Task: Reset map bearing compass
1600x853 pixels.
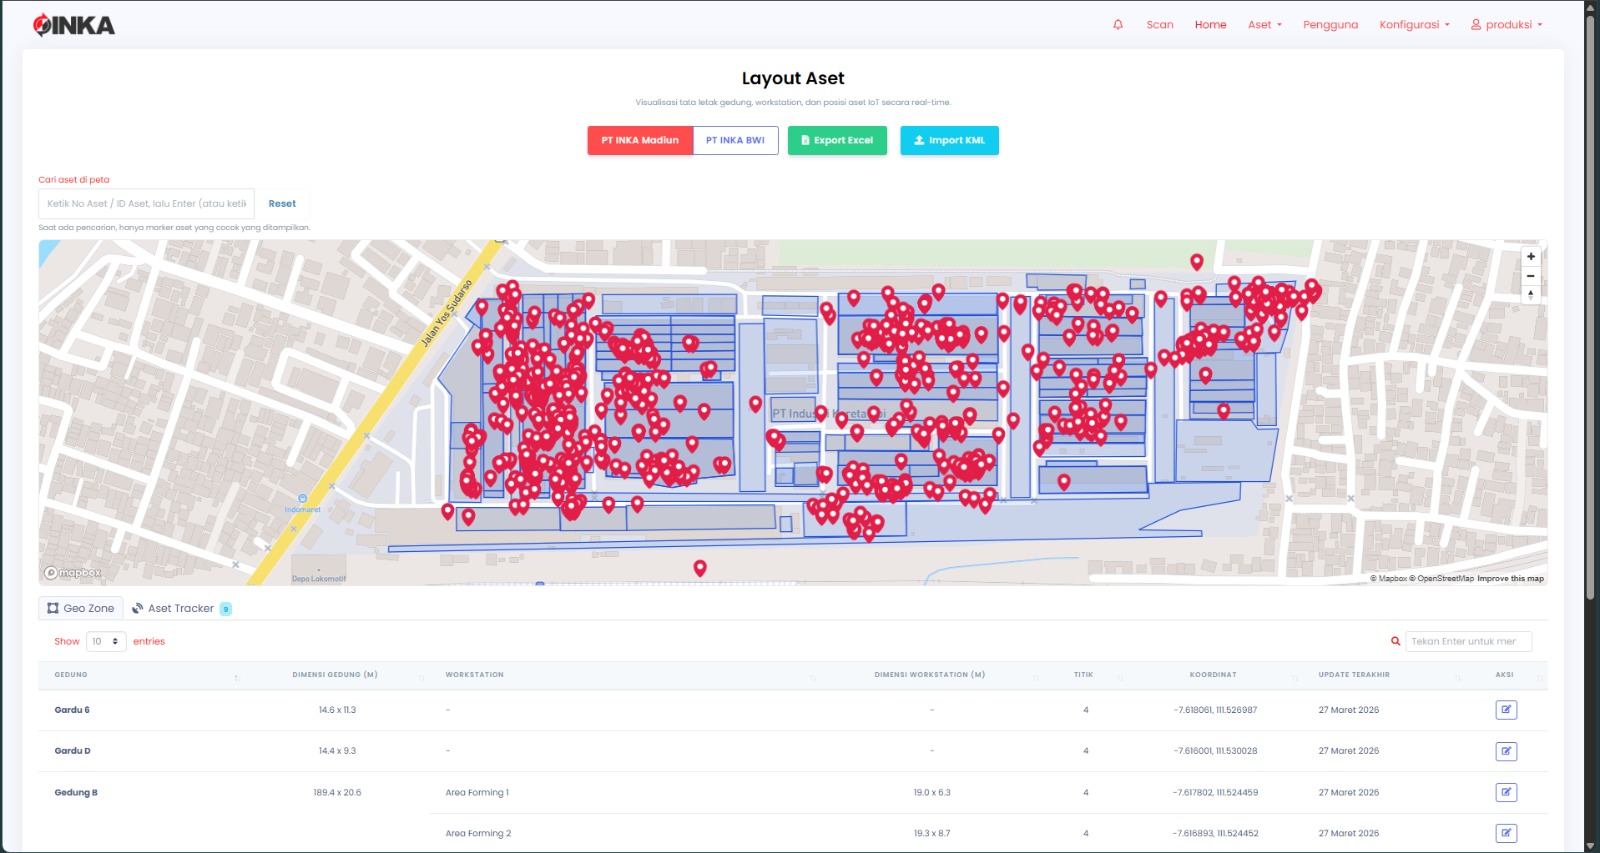Action: pyautogui.click(x=1530, y=295)
